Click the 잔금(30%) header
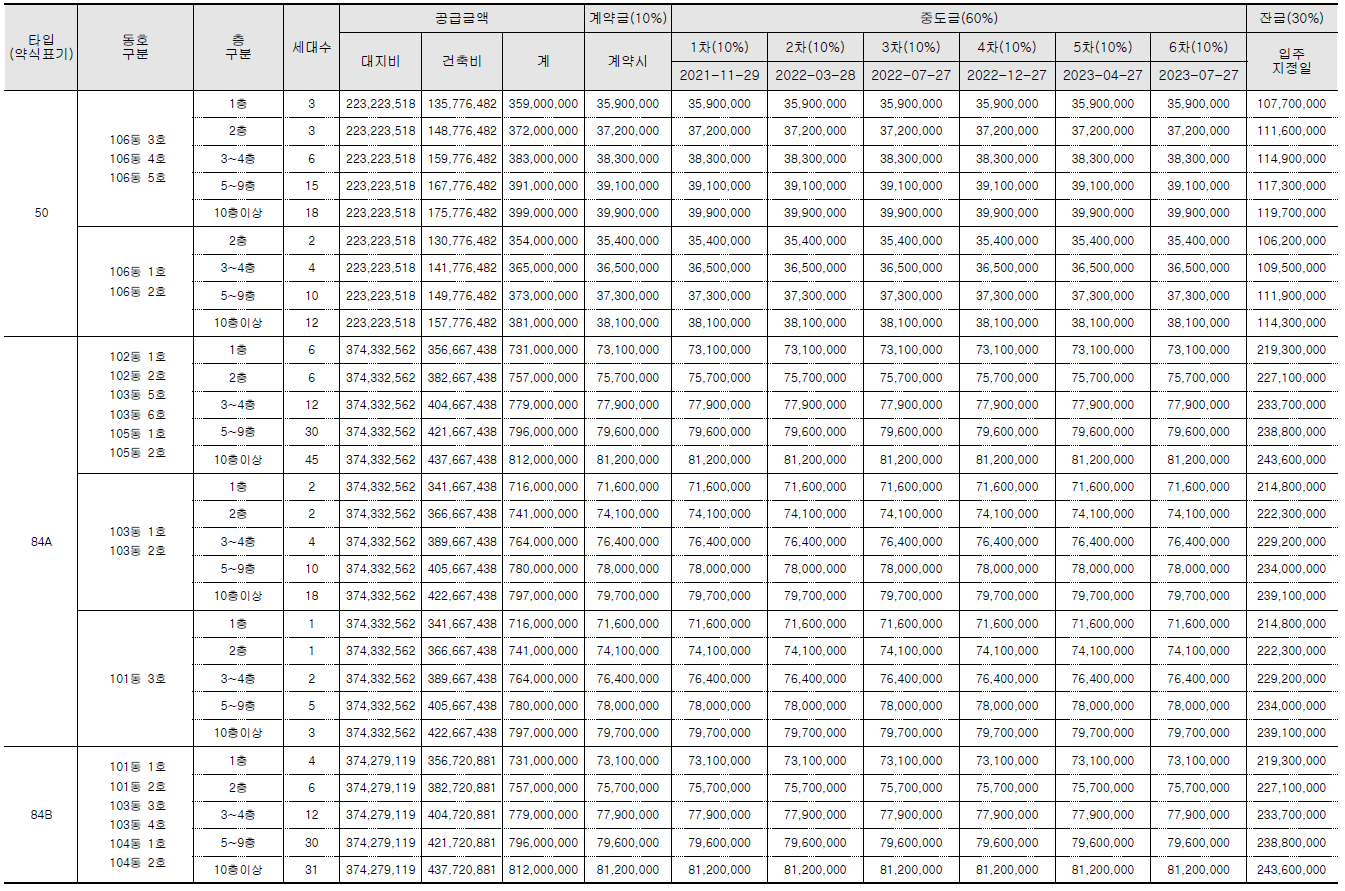Viewport: 1345px width, 891px height. coord(1291,18)
